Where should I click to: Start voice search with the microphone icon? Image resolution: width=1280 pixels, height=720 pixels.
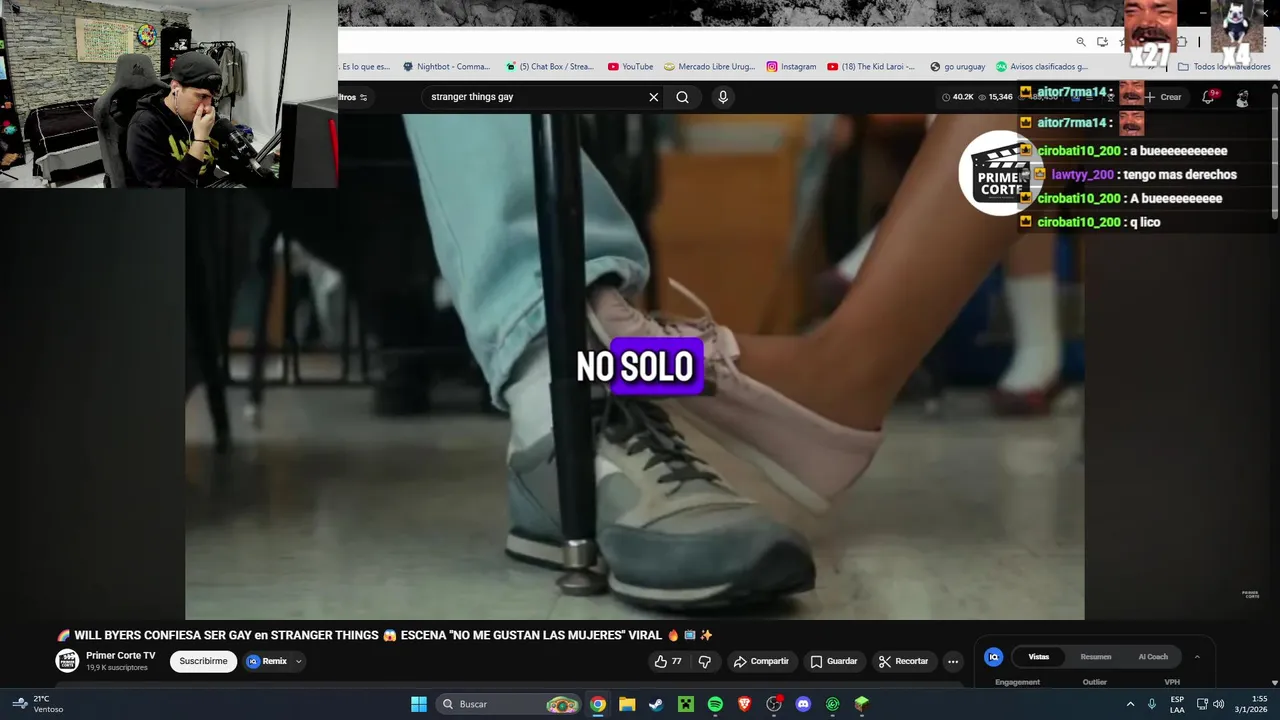click(x=723, y=97)
